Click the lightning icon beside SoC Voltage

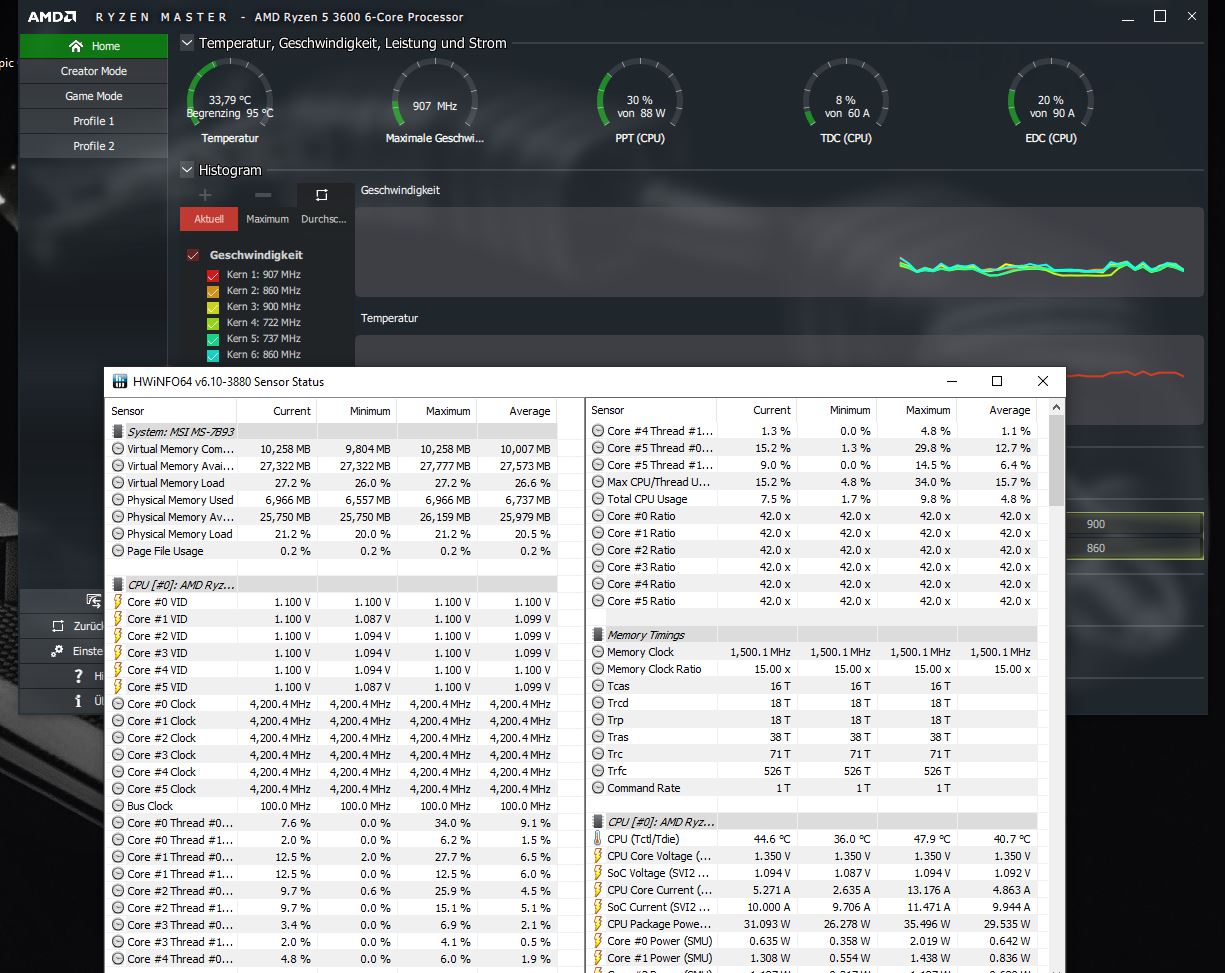pyautogui.click(x=598, y=873)
